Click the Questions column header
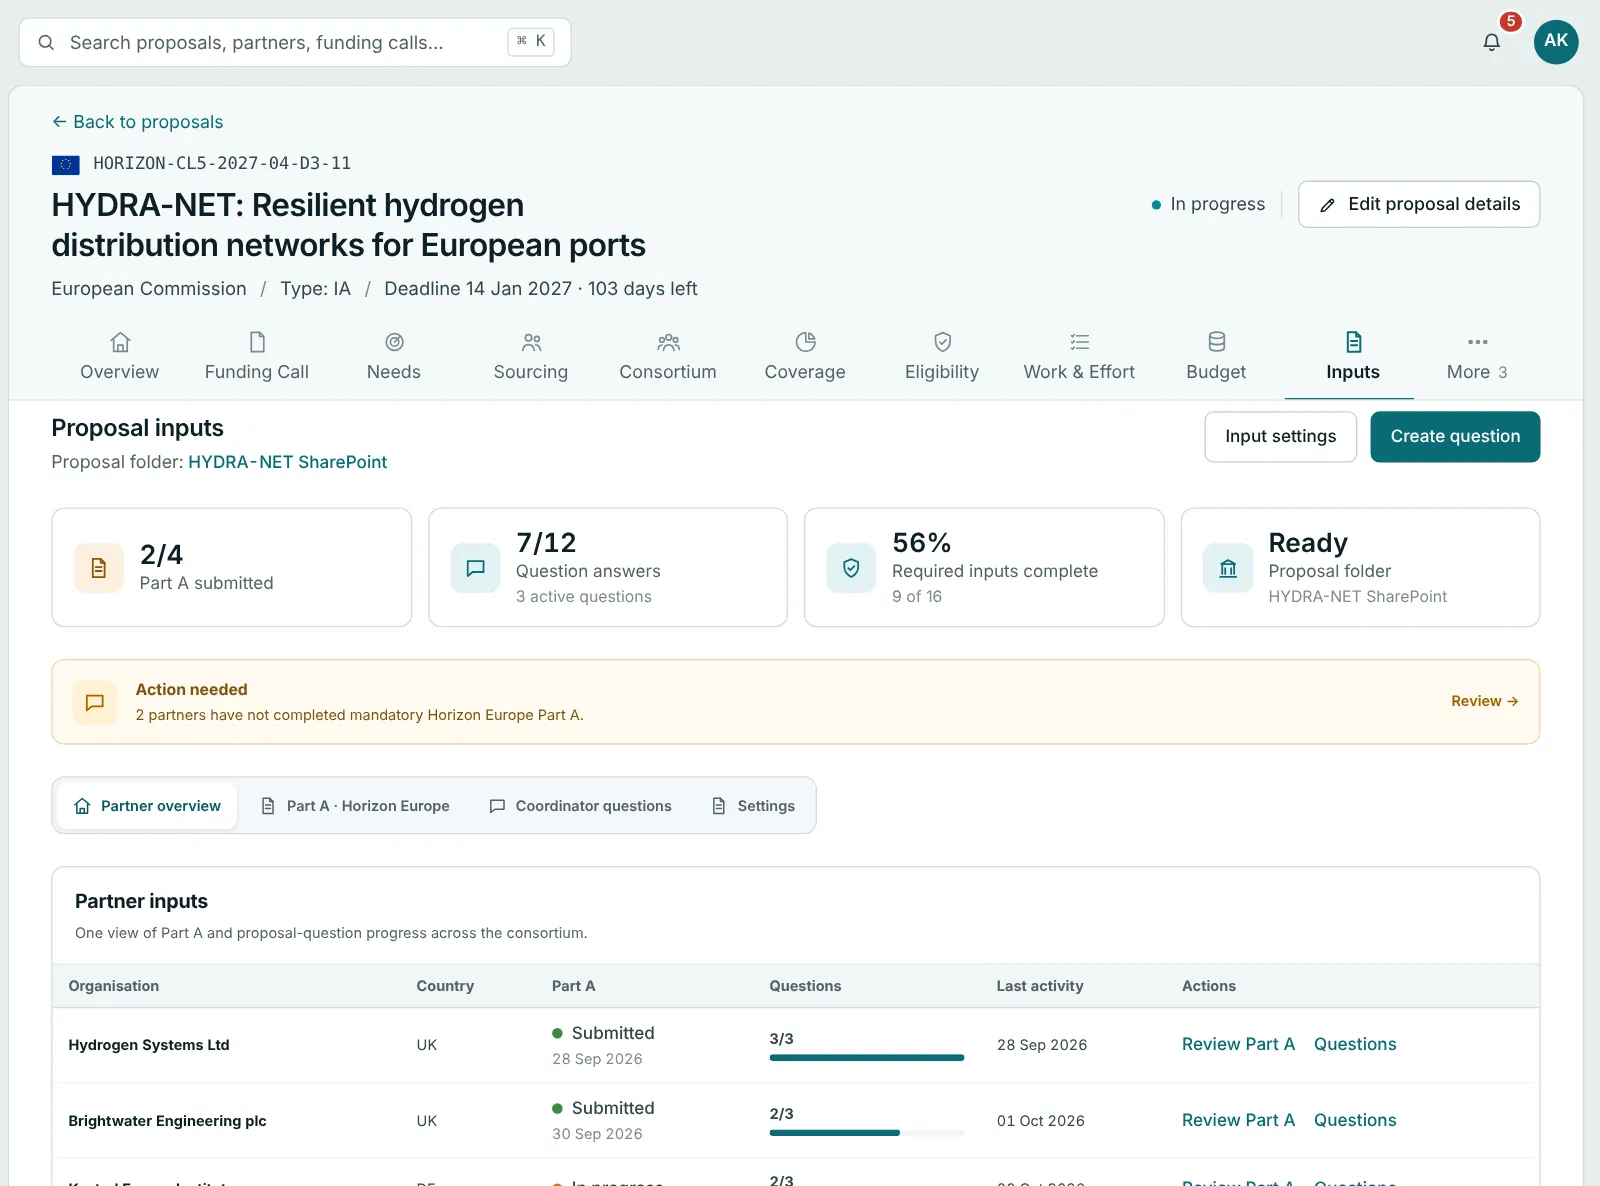Screen dimensions: 1600x1186 tap(805, 986)
